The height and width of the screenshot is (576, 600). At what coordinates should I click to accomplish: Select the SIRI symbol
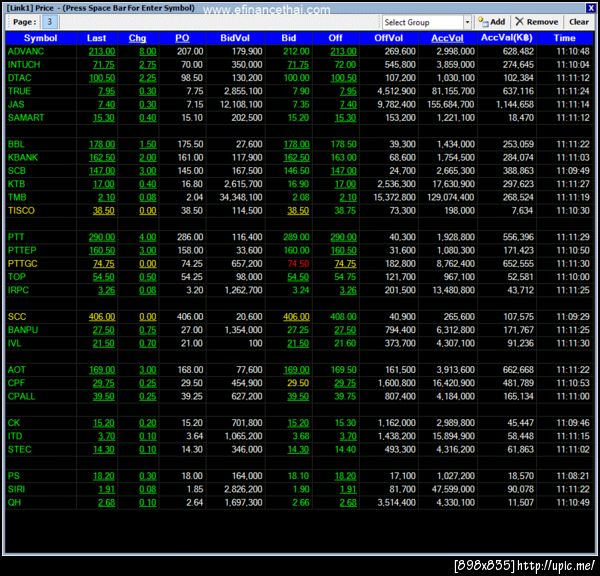tap(16, 489)
